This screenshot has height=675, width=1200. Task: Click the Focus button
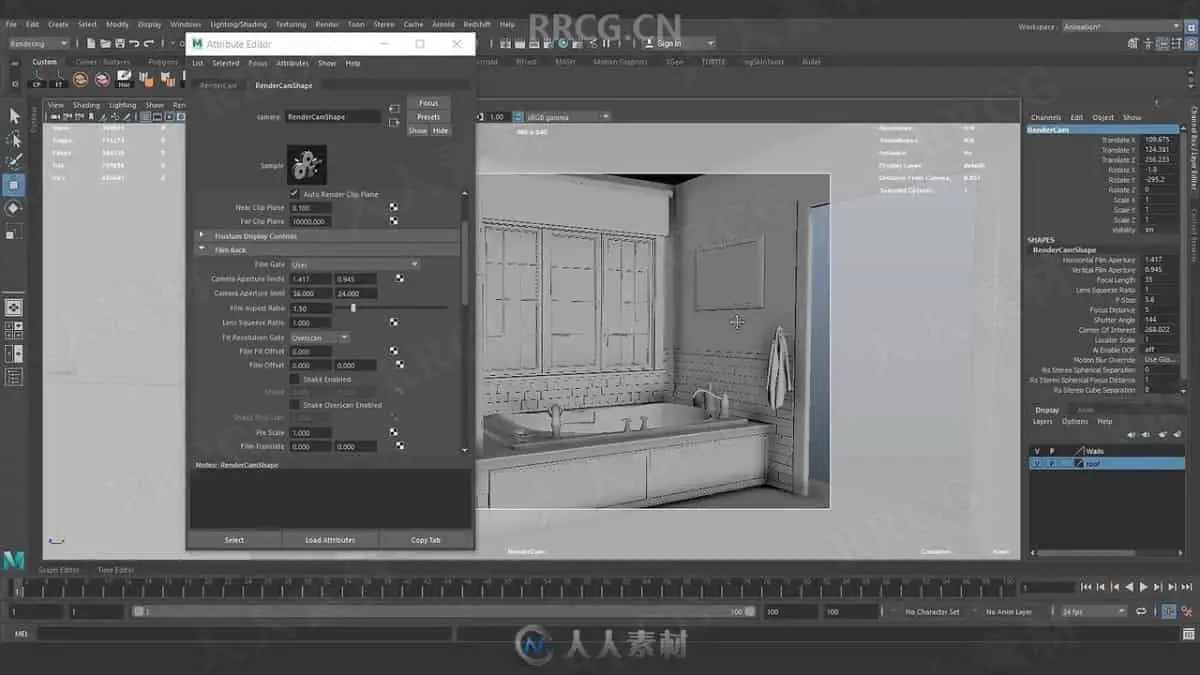pyautogui.click(x=428, y=103)
